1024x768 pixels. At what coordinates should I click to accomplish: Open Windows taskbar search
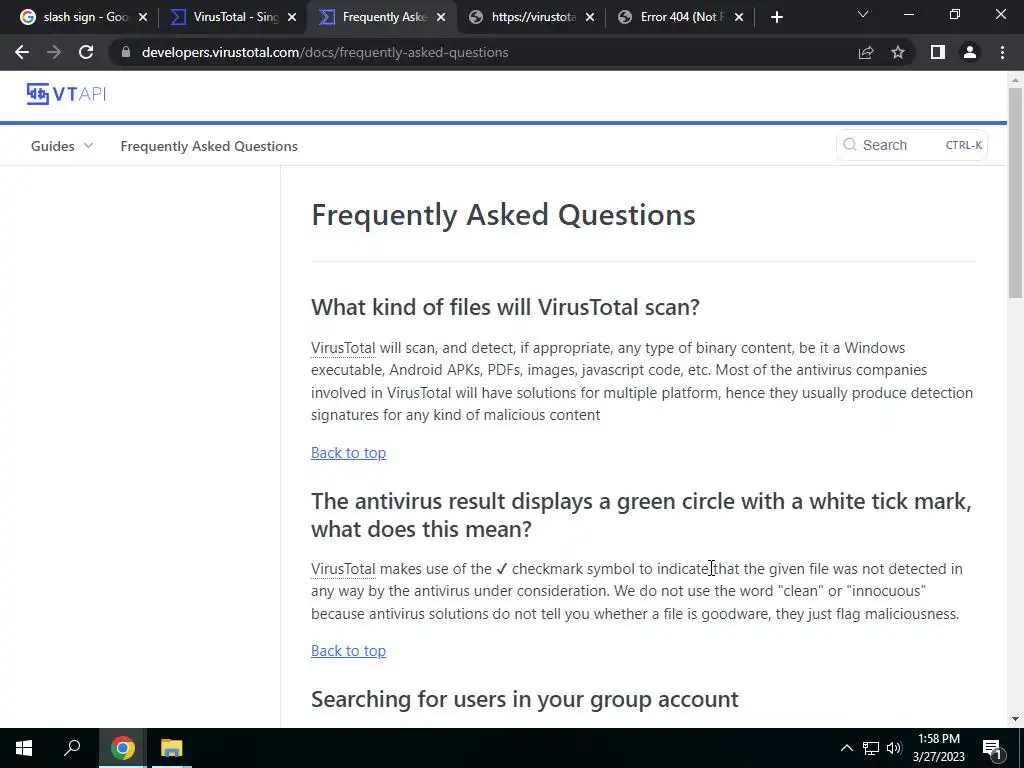tap(72, 748)
